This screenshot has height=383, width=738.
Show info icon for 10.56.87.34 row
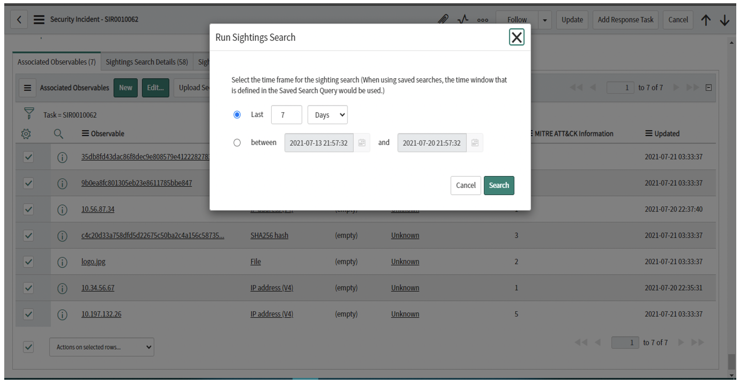click(x=62, y=210)
